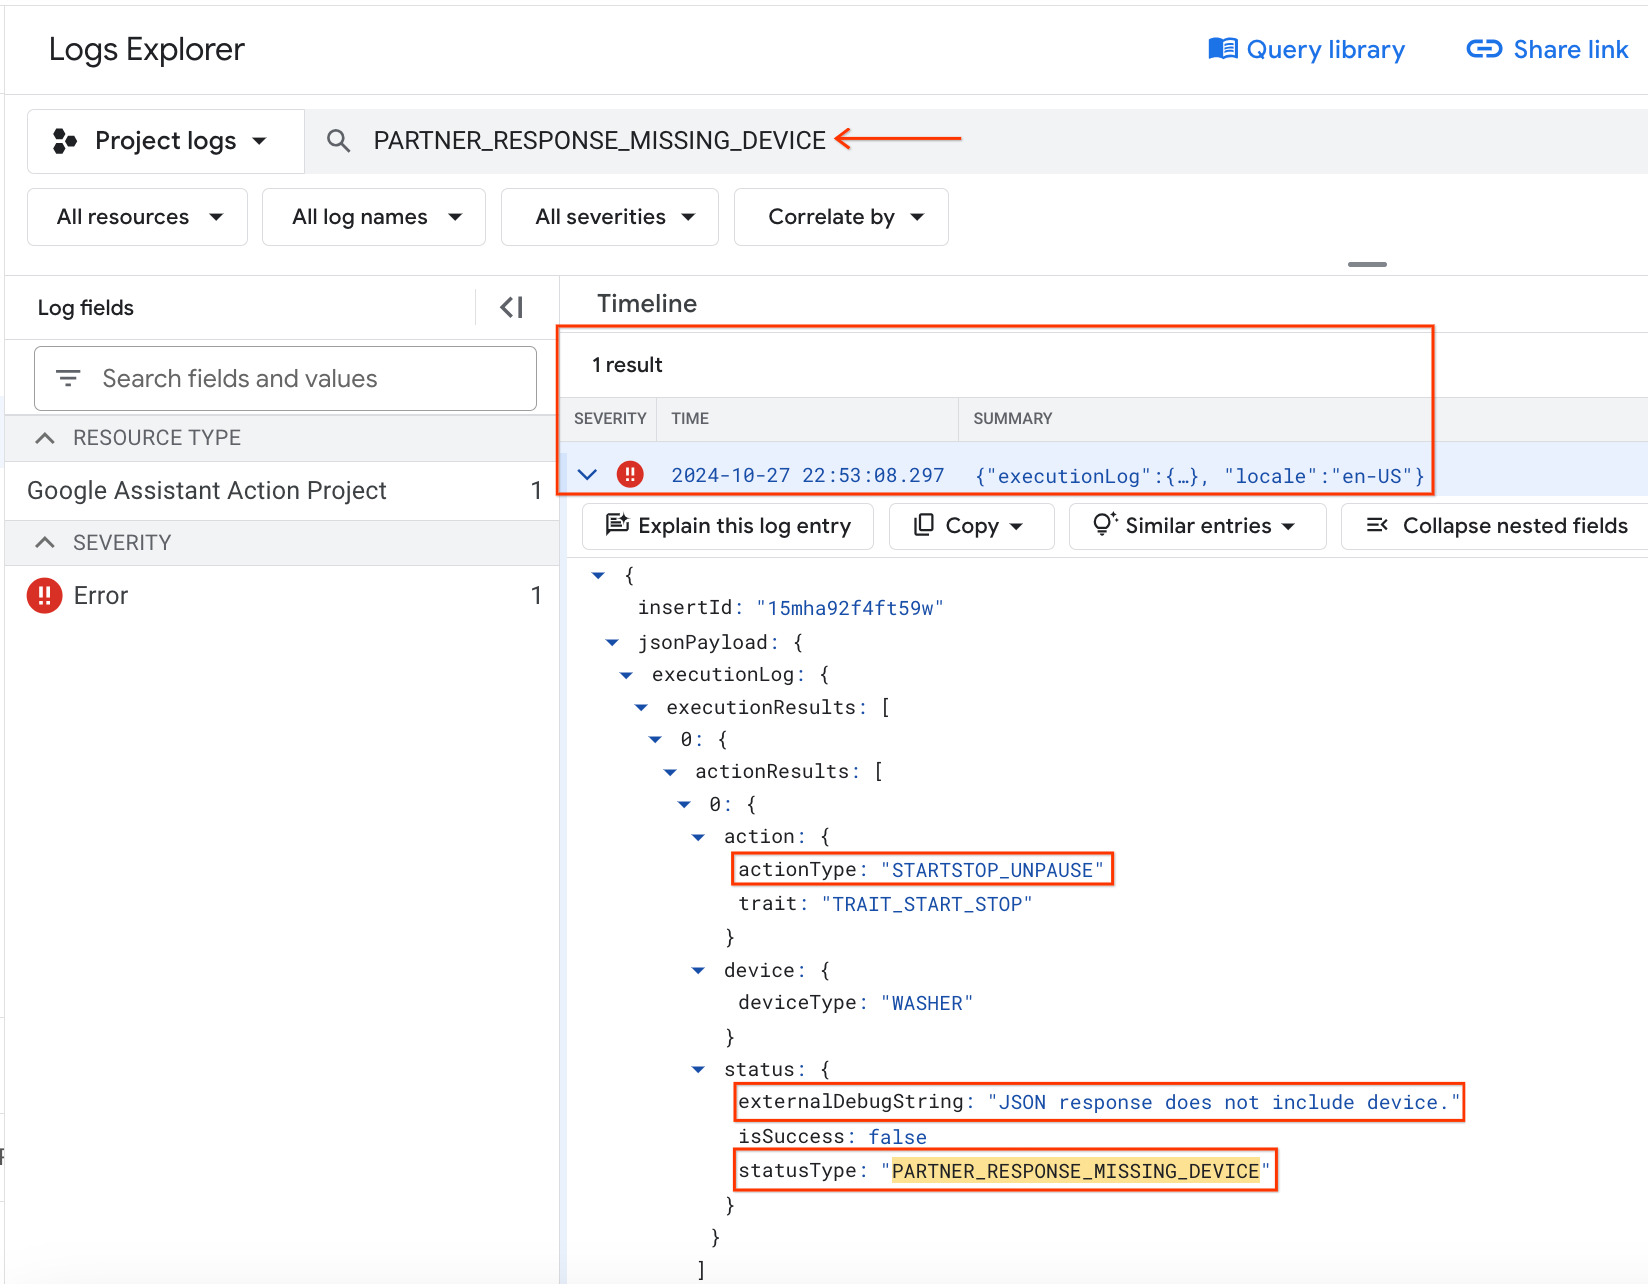Viewport: 1648px width, 1284px height.
Task: Open the All log names filter
Action: click(374, 217)
